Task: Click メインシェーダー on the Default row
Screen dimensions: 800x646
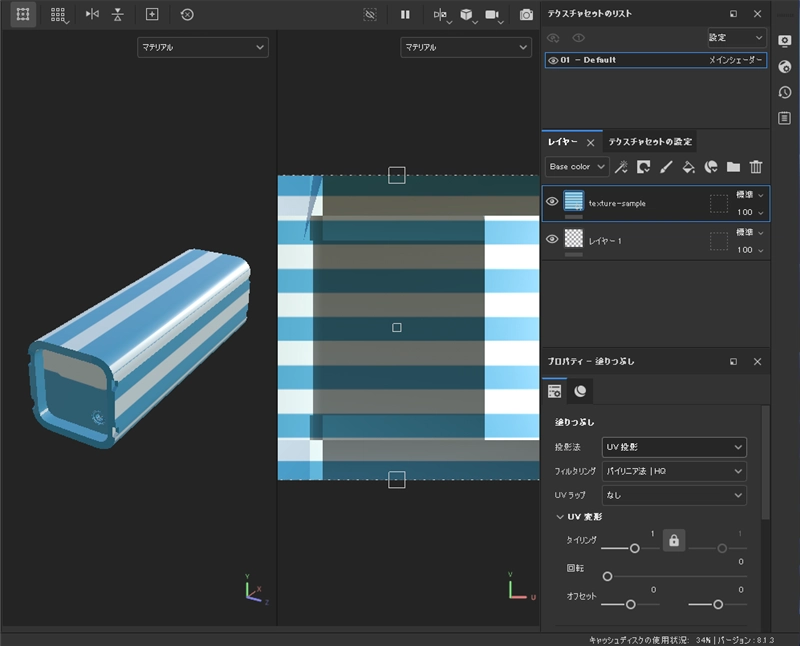Action: point(735,60)
